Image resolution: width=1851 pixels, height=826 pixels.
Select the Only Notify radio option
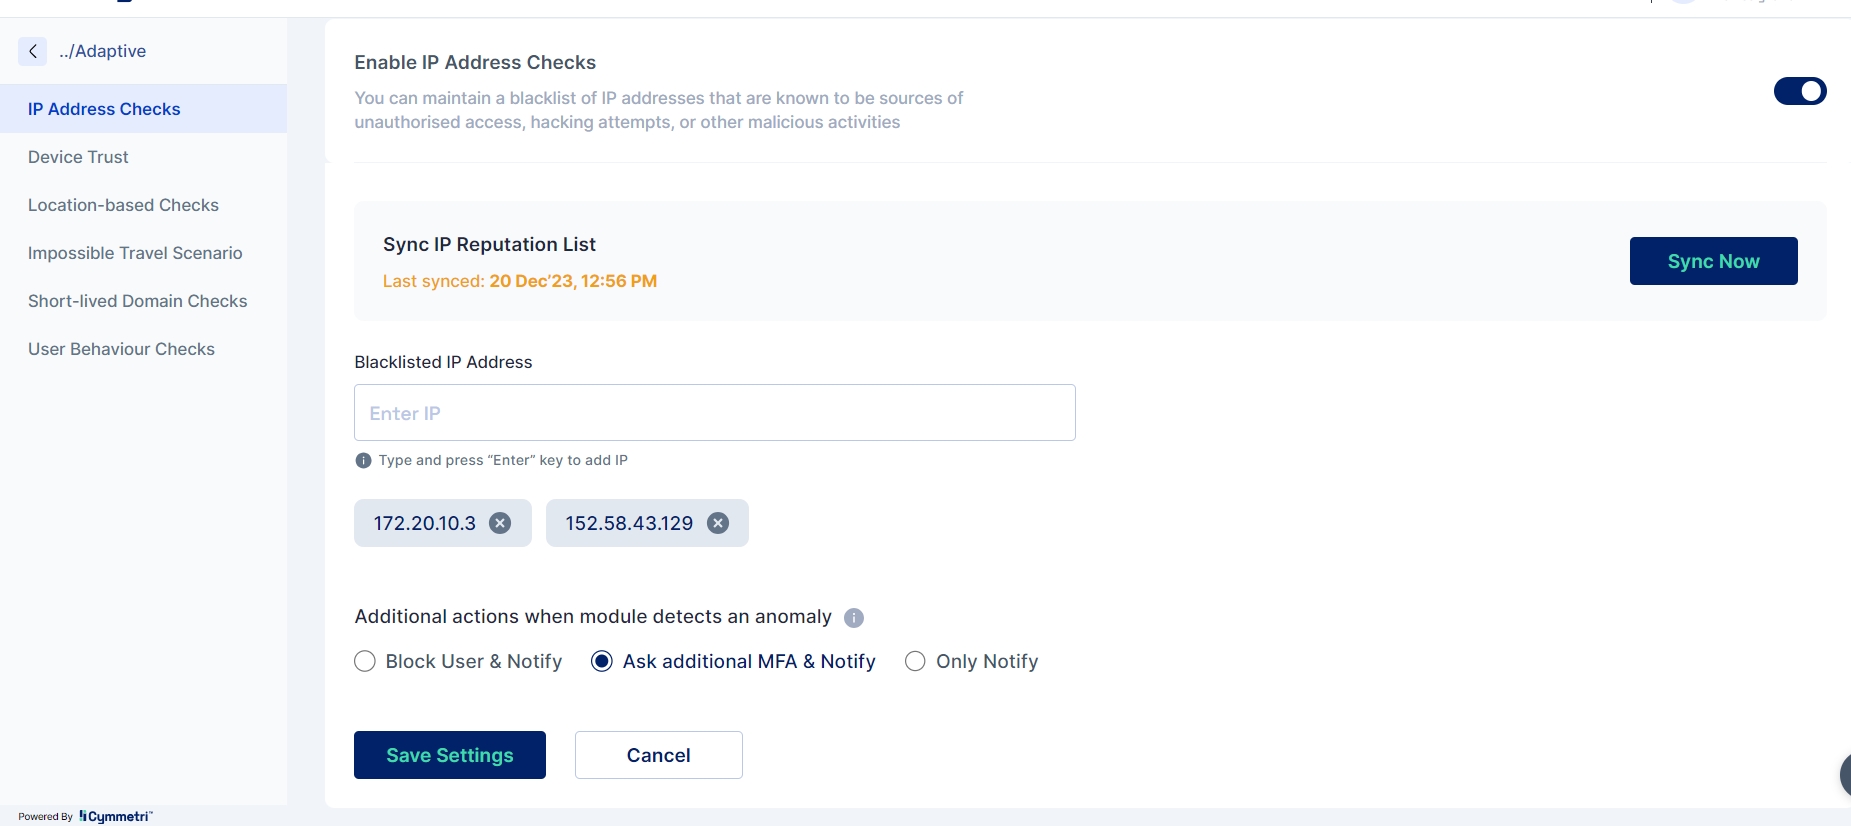point(915,662)
